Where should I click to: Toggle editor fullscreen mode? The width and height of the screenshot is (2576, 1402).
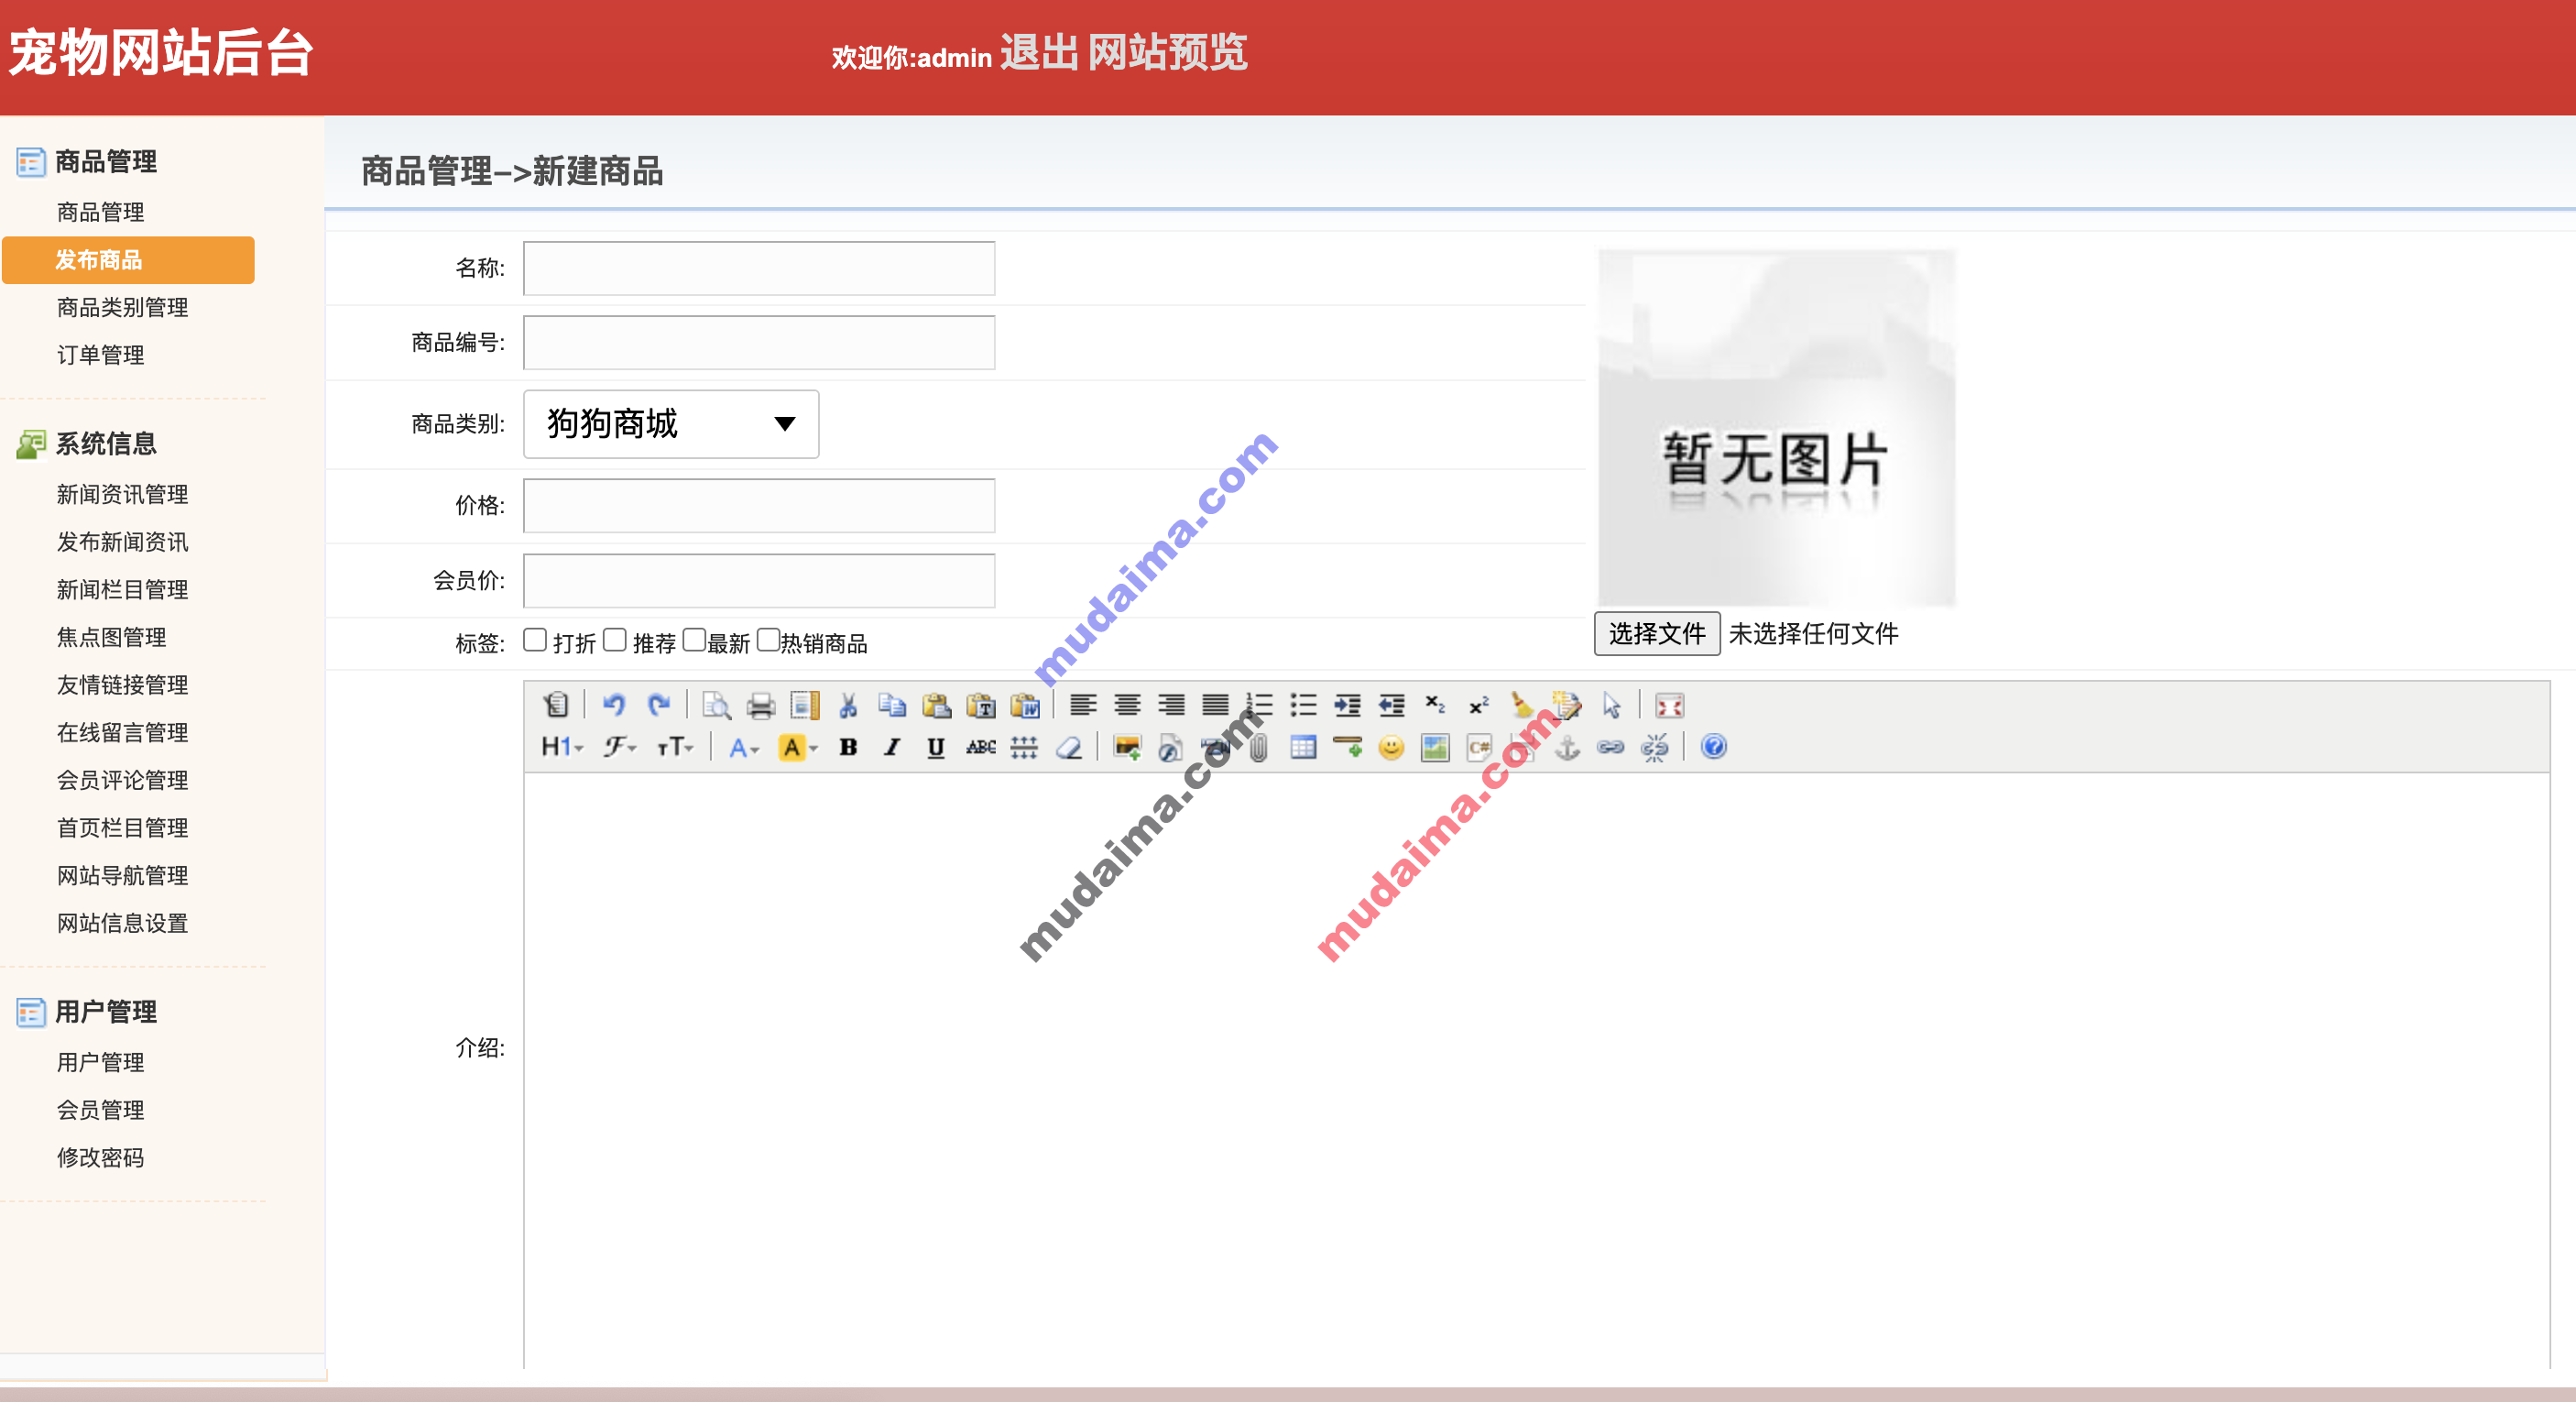click(1669, 705)
